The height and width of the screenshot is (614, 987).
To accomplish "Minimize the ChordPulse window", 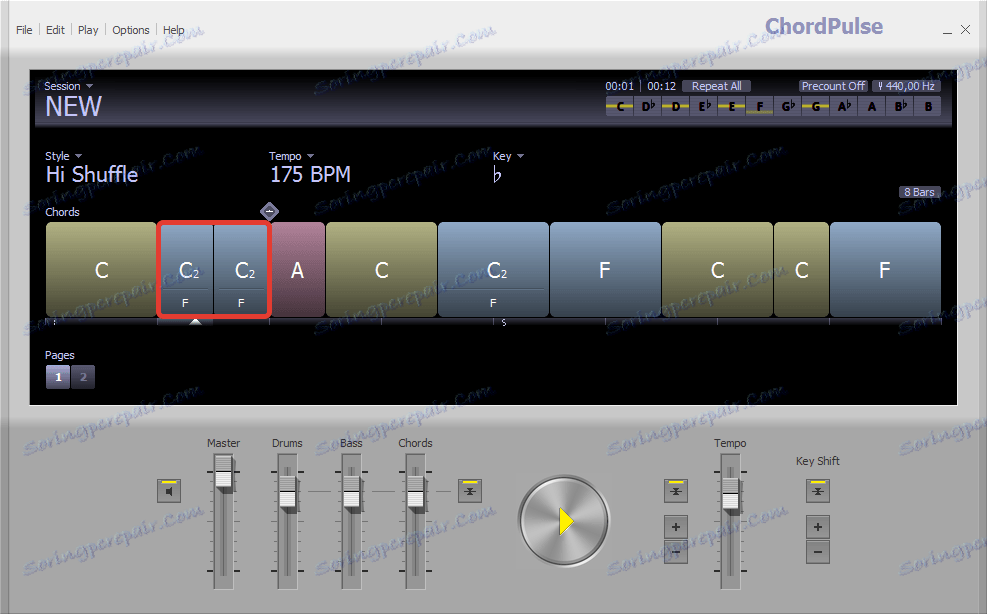I will 947,30.
